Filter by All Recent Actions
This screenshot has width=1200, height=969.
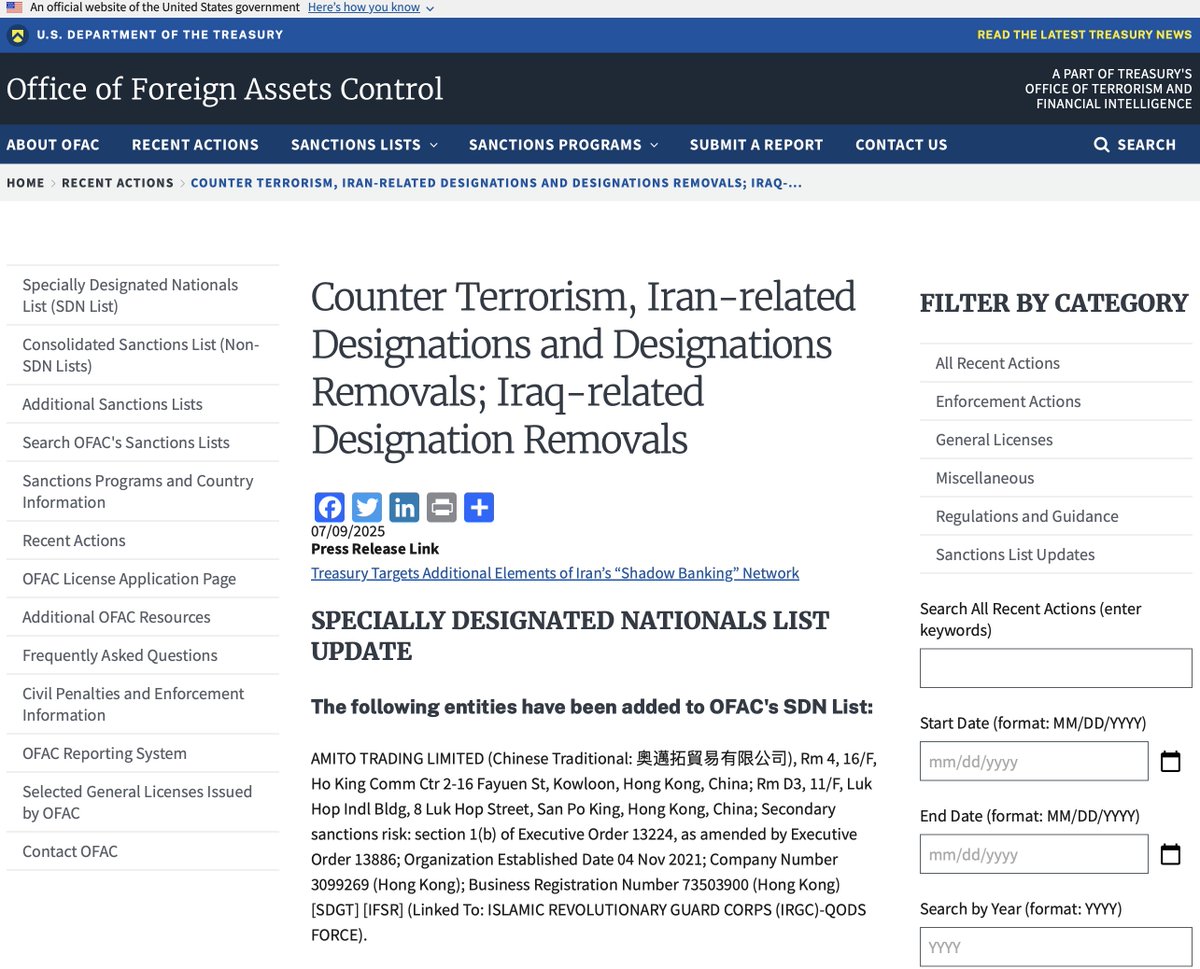click(1055, 363)
